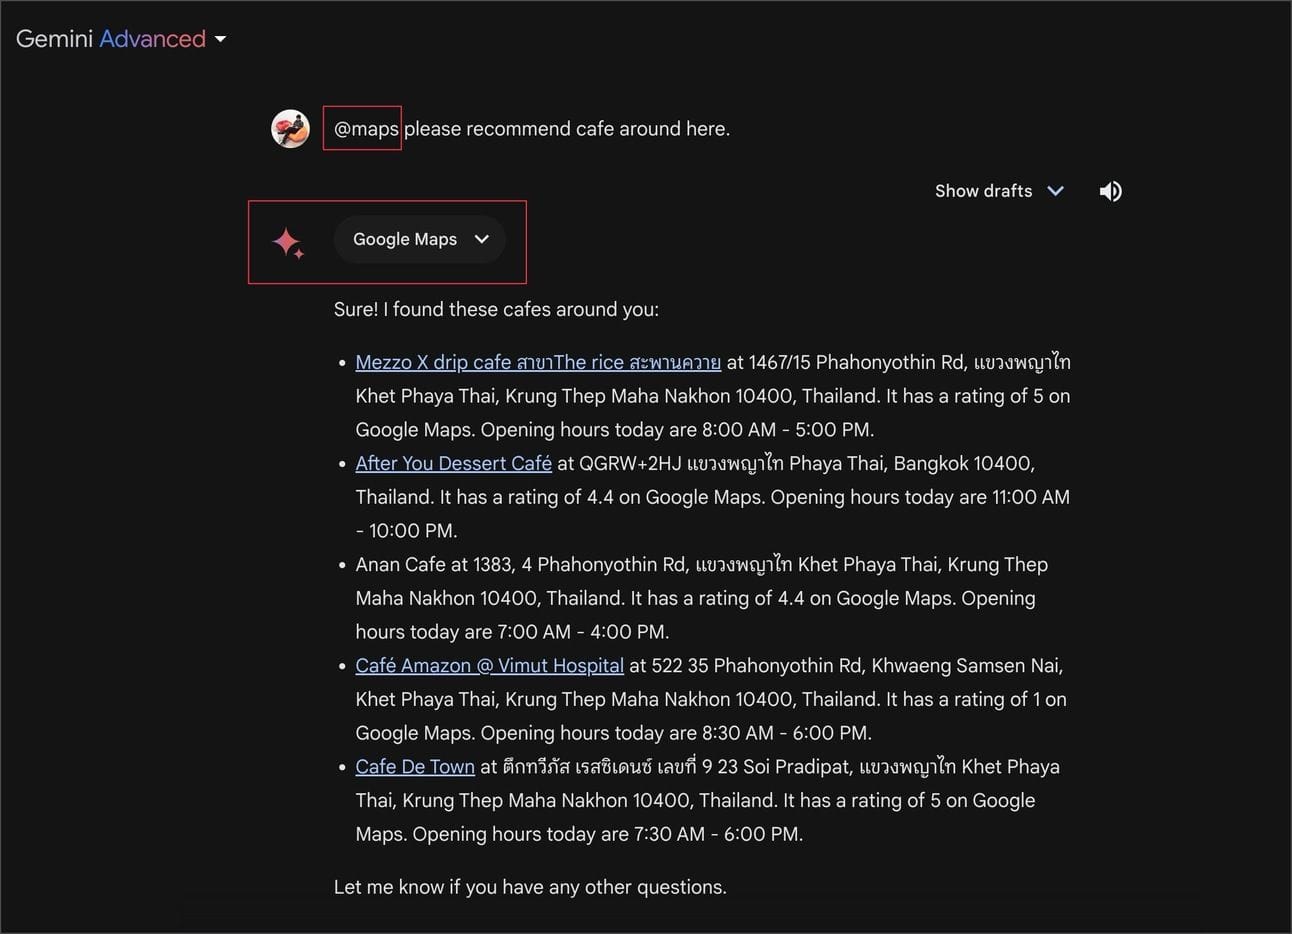The image size is (1292, 934).
Task: Open the Cafe De Town link
Action: point(415,766)
